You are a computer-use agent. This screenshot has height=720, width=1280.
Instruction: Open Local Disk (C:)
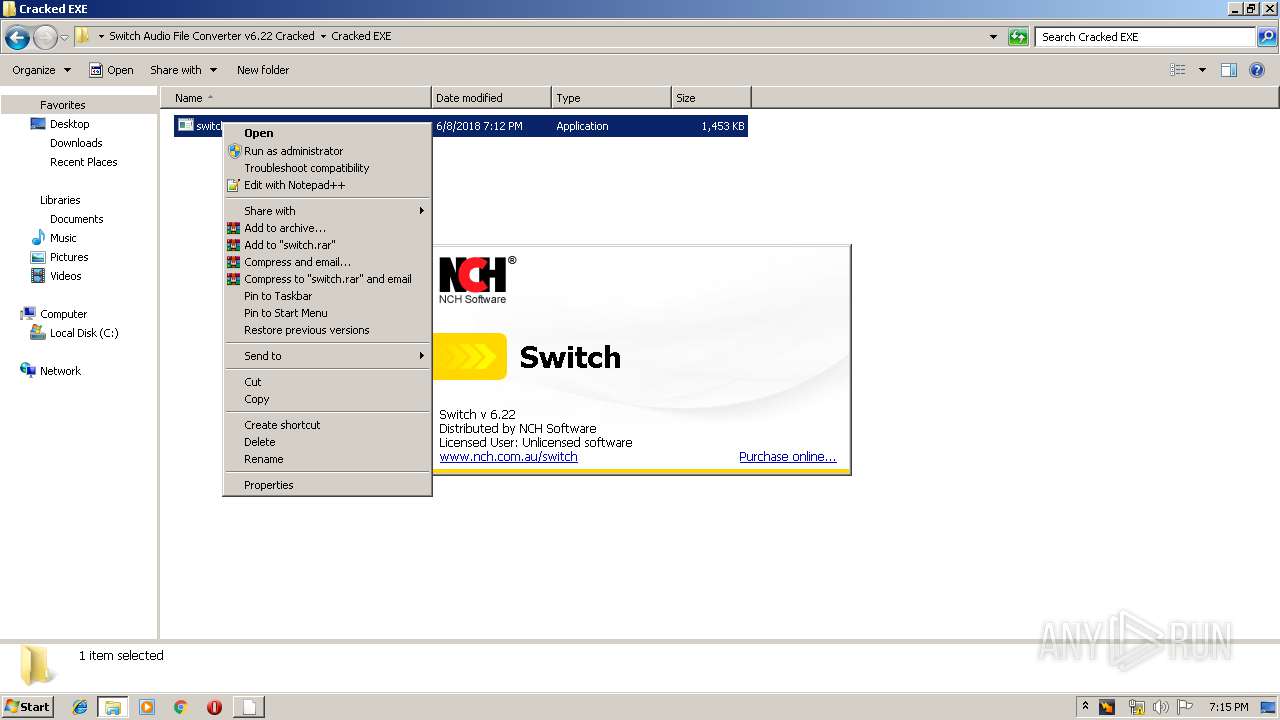point(84,333)
